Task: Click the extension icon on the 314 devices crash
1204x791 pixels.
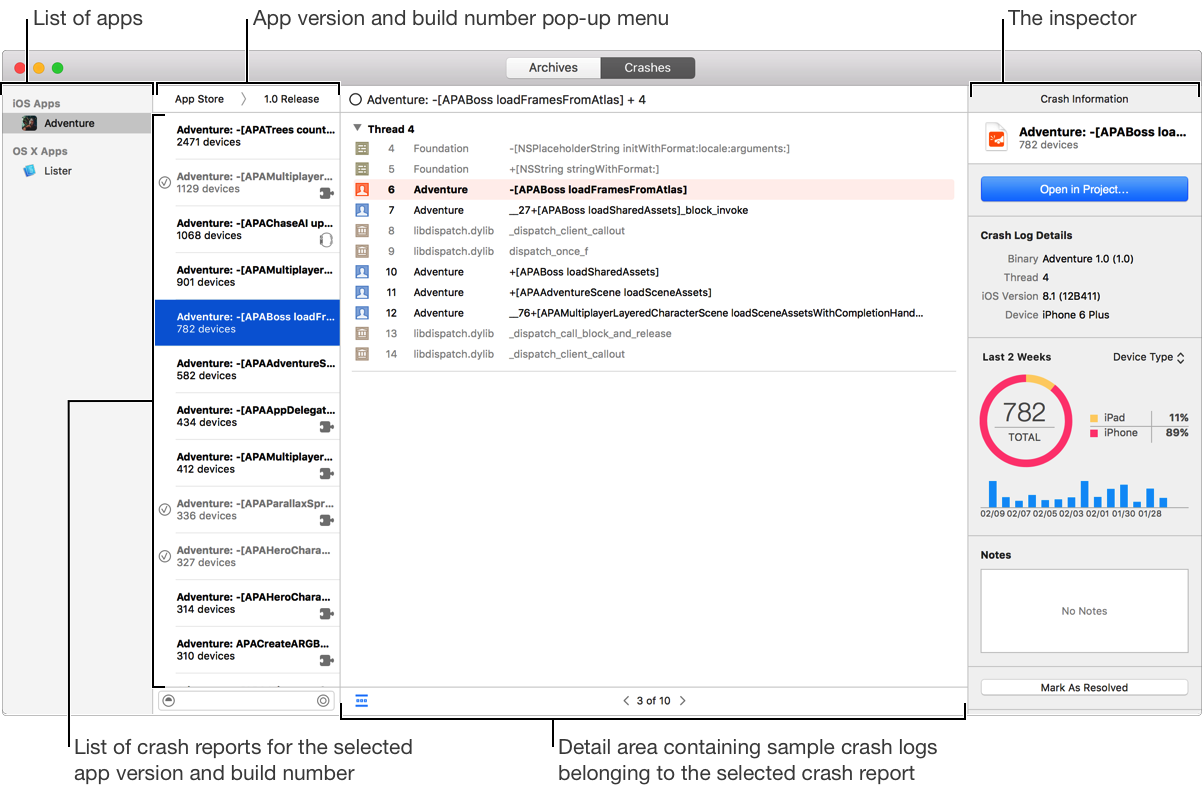Action: pyautogui.click(x=326, y=614)
